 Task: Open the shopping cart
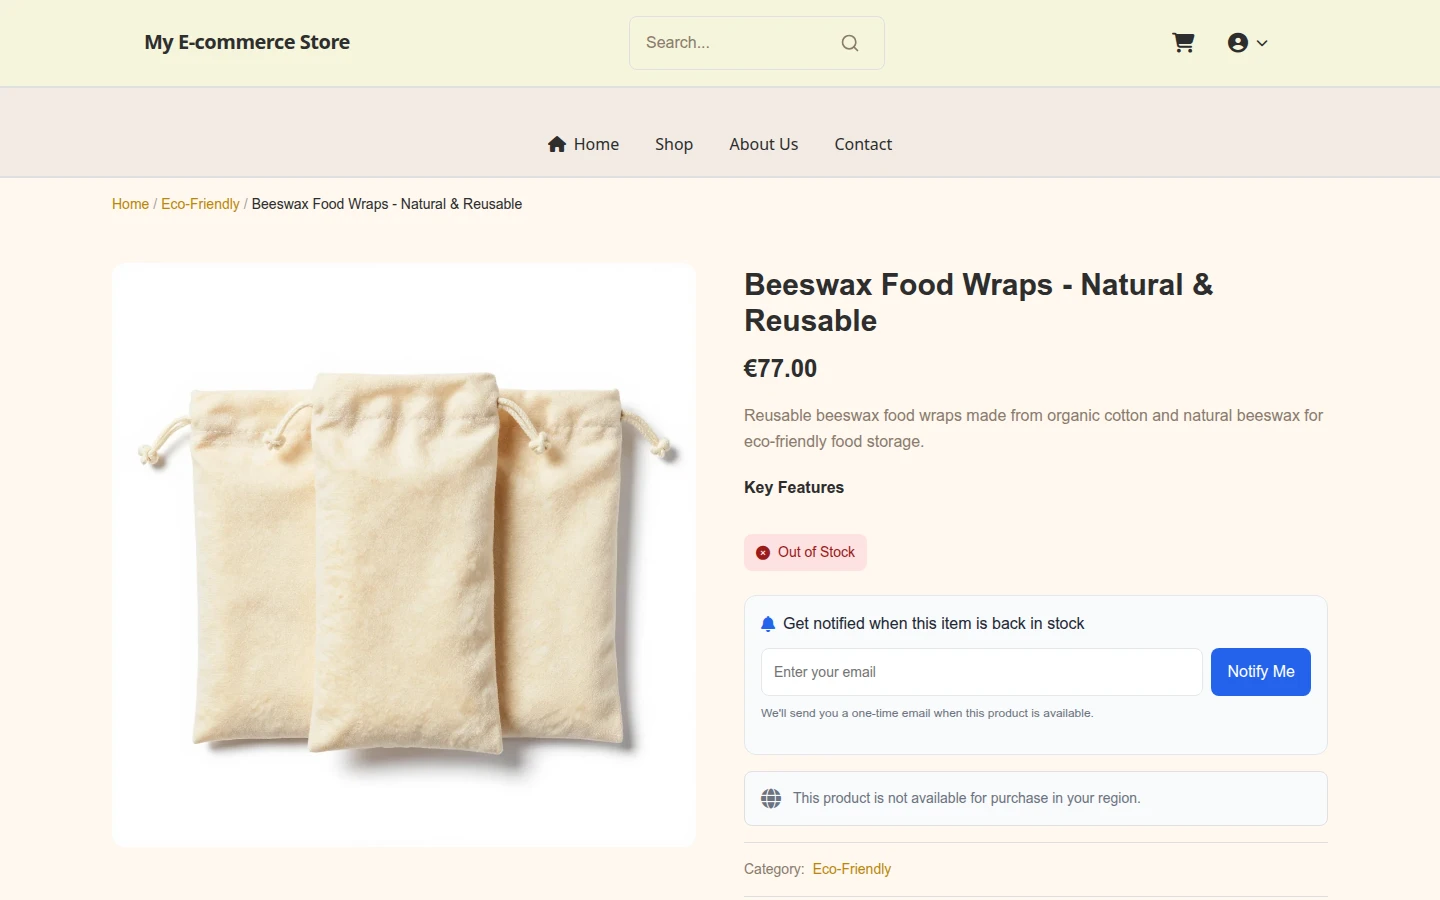1183,43
